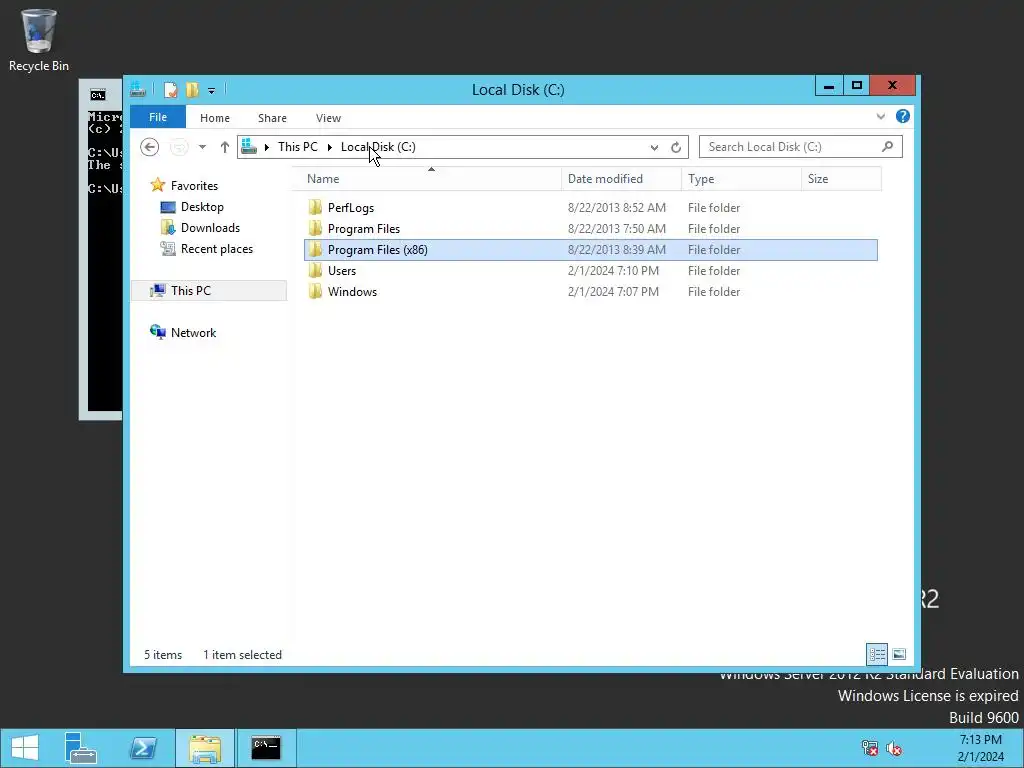The image size is (1024, 768).
Task: Open the File ribbon tab
Action: [158, 117]
